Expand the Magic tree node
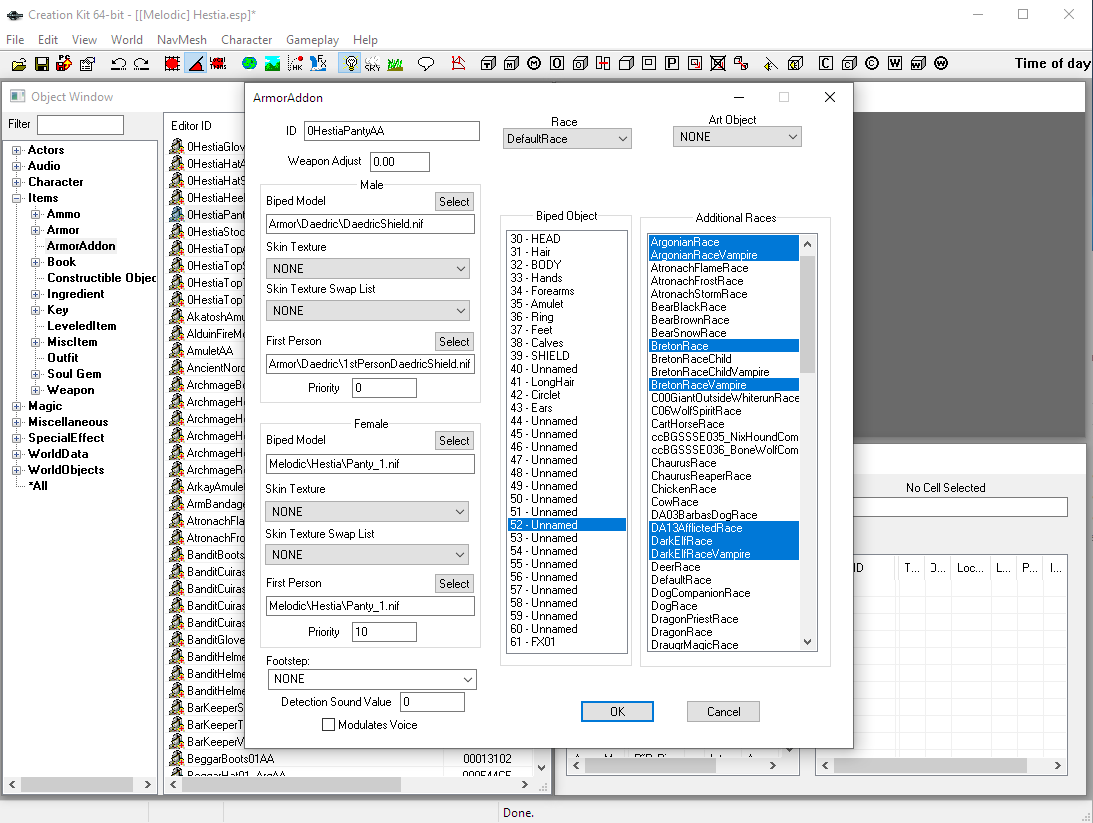Viewport: 1093px width, 823px height. click(17, 406)
